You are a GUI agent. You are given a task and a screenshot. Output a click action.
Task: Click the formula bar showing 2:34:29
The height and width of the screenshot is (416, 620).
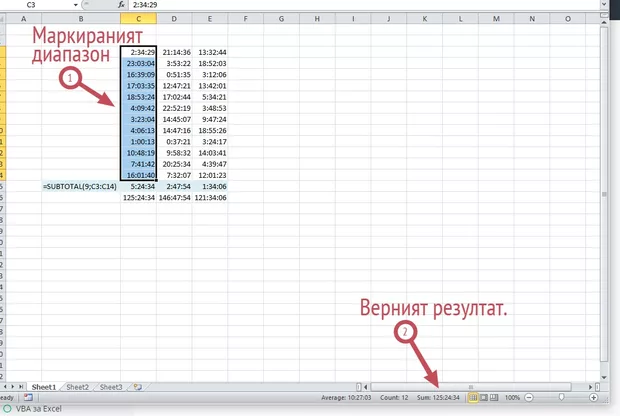[x=364, y=5]
